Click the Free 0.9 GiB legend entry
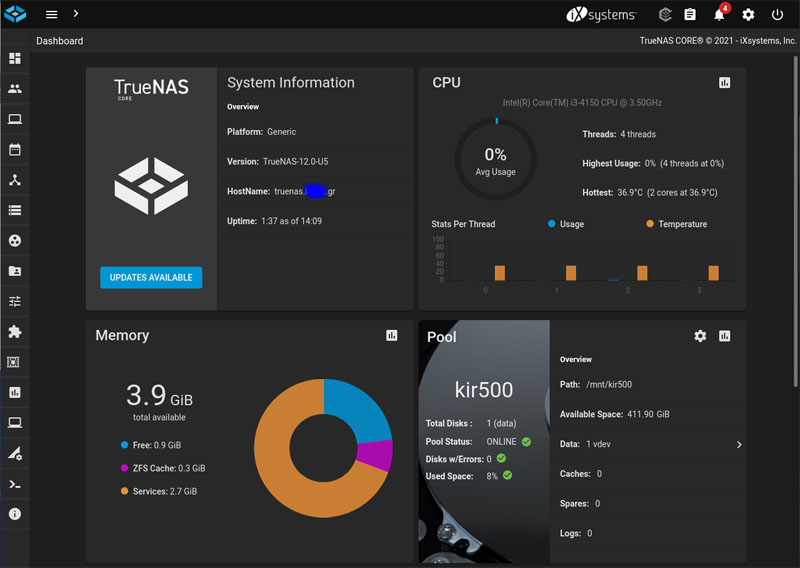 (151, 445)
